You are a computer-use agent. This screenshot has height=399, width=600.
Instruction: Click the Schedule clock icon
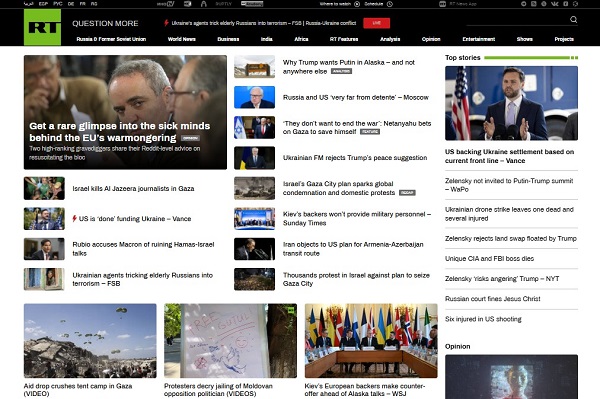point(390,4)
